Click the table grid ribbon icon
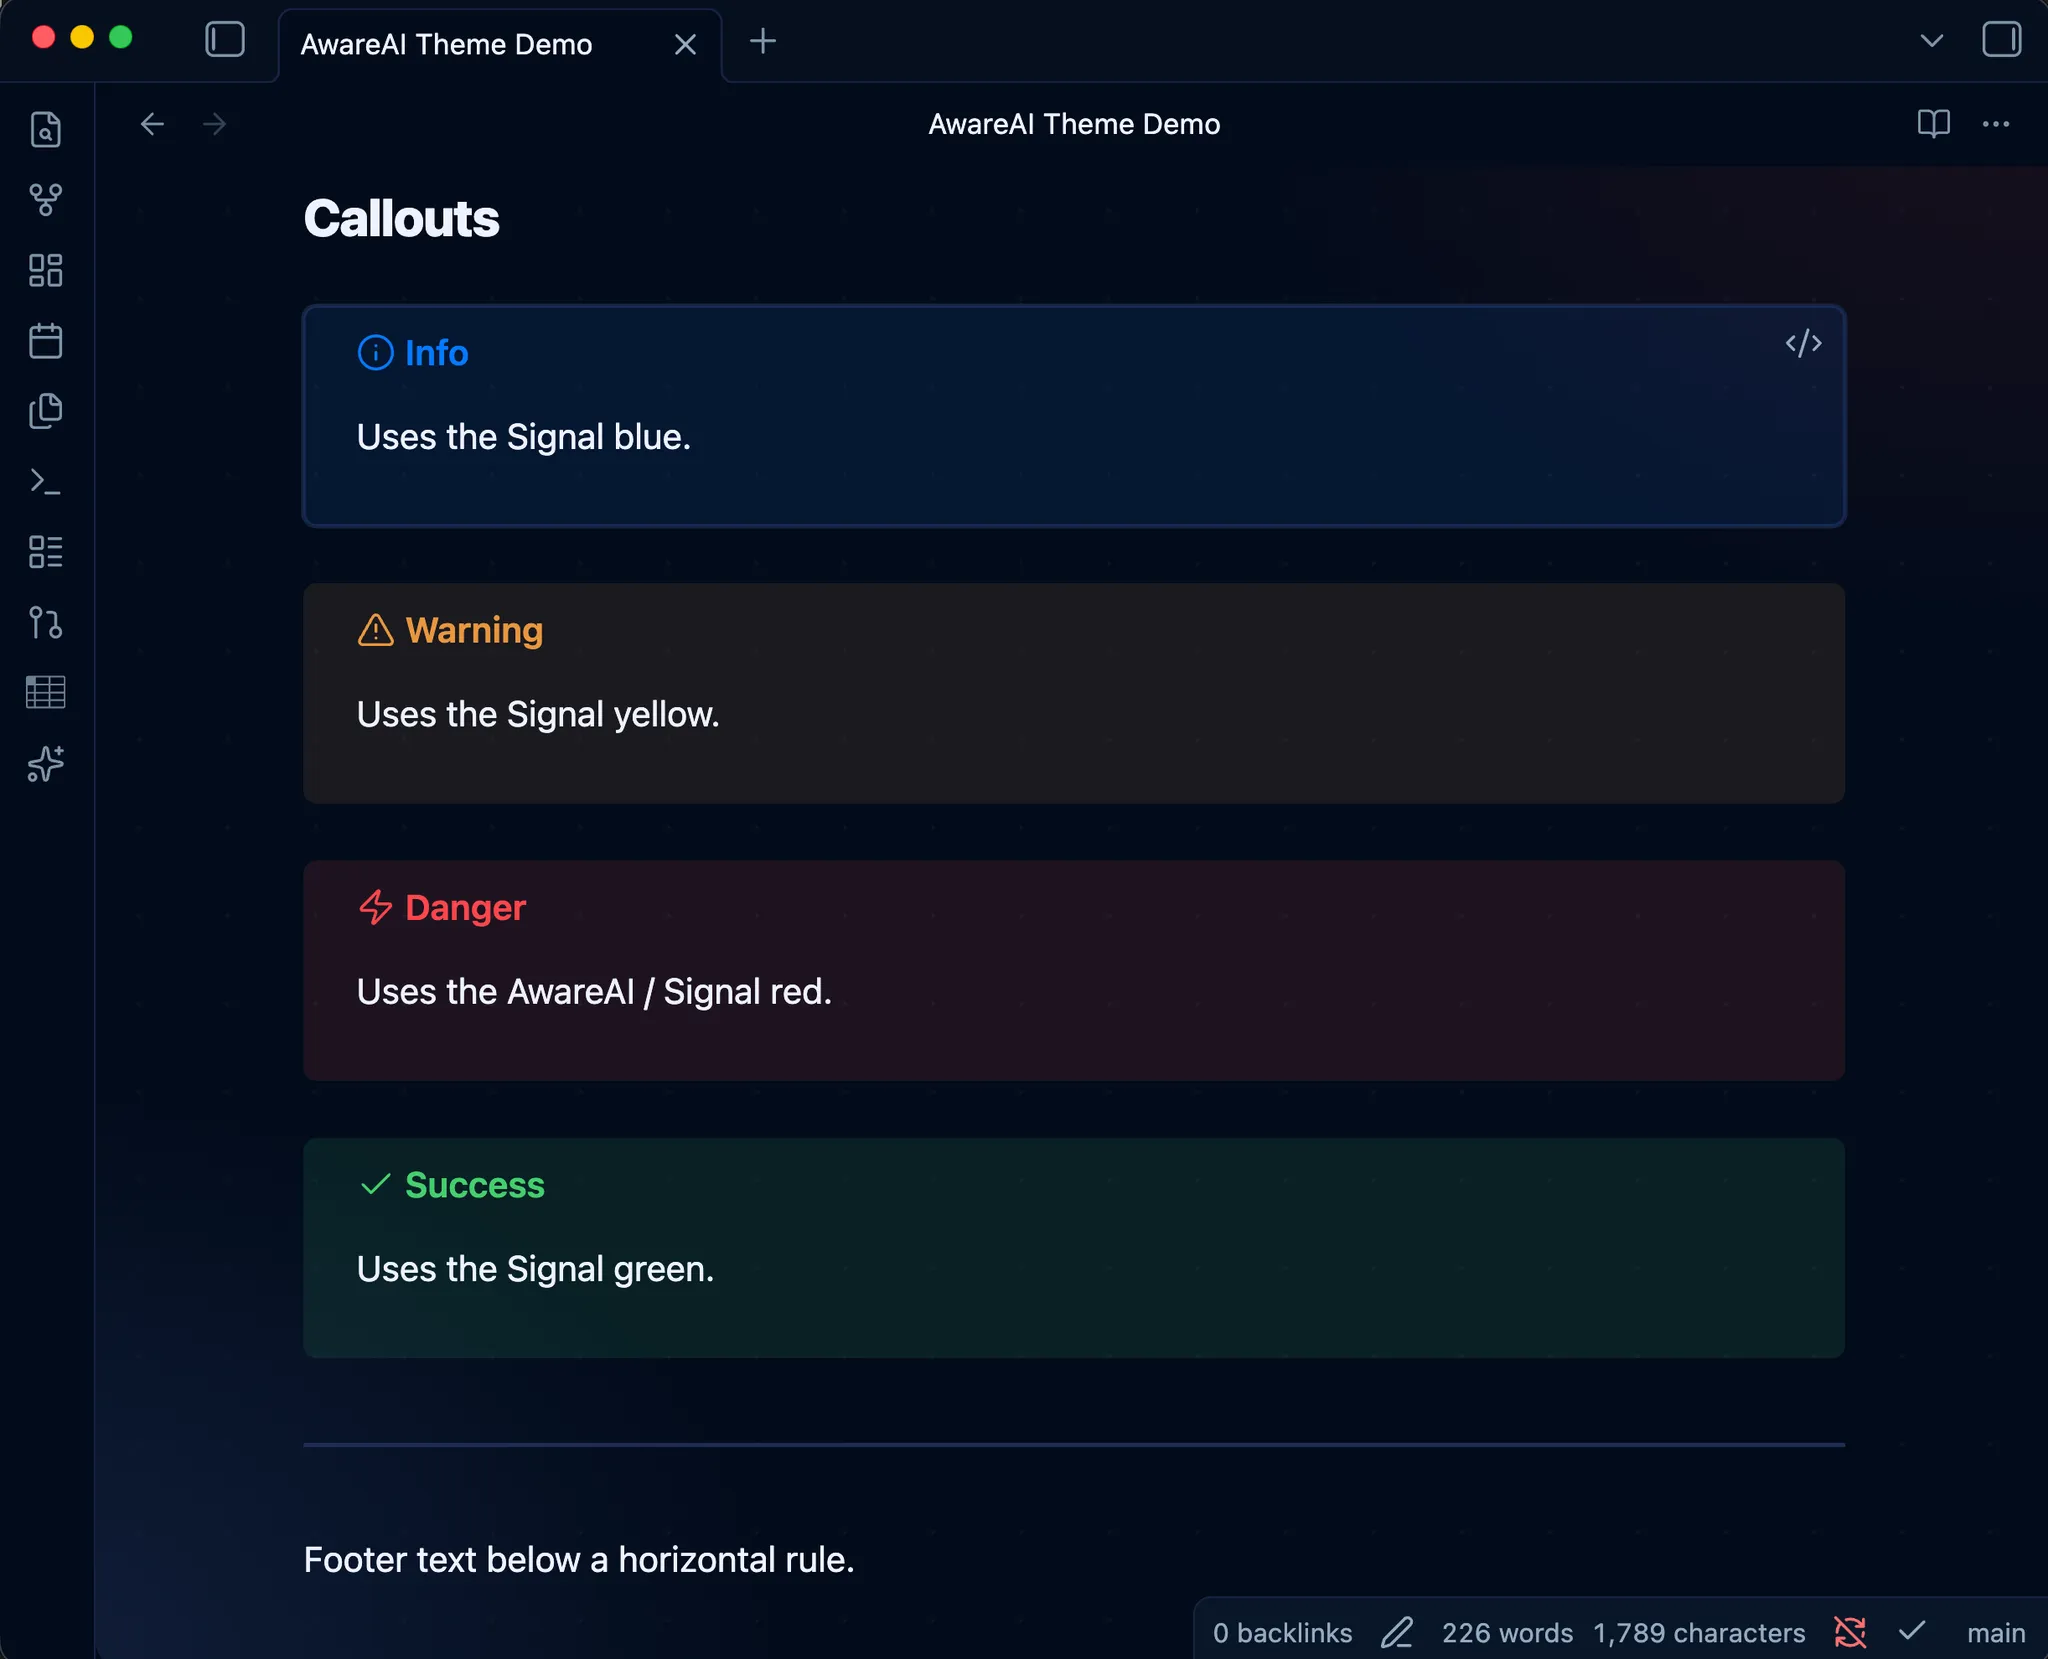 (x=46, y=692)
